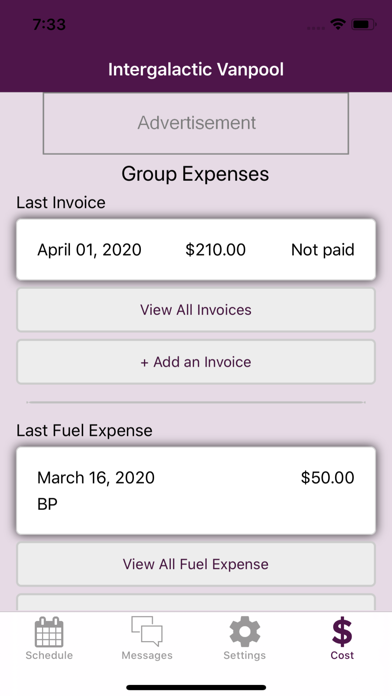Tap the partially visible button below fuel expenses
This screenshot has height=696, width=392.
tap(196, 603)
